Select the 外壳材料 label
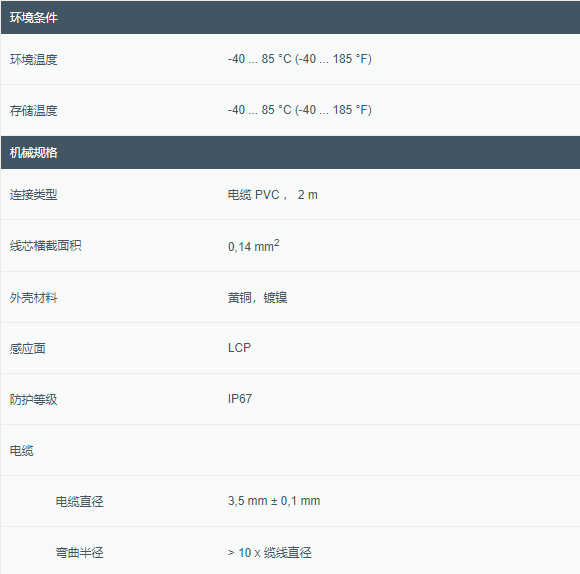This screenshot has height=574, width=580. click(x=34, y=297)
